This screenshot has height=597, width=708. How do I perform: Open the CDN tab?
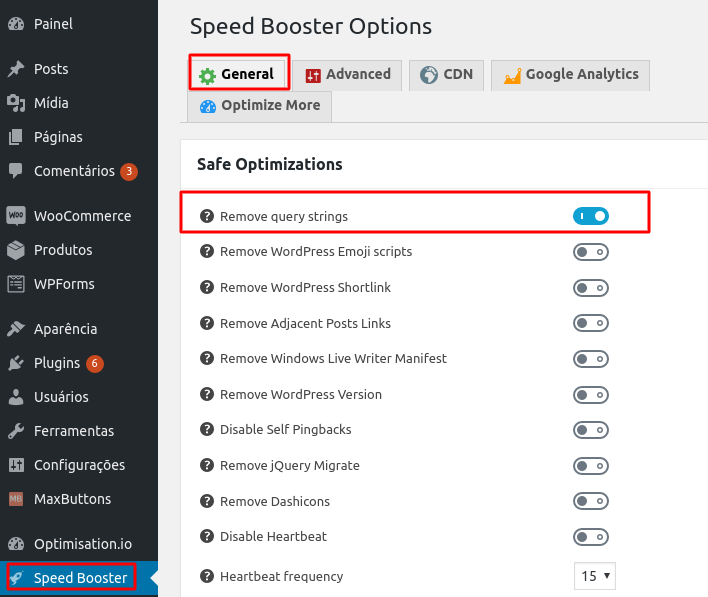(x=446, y=75)
